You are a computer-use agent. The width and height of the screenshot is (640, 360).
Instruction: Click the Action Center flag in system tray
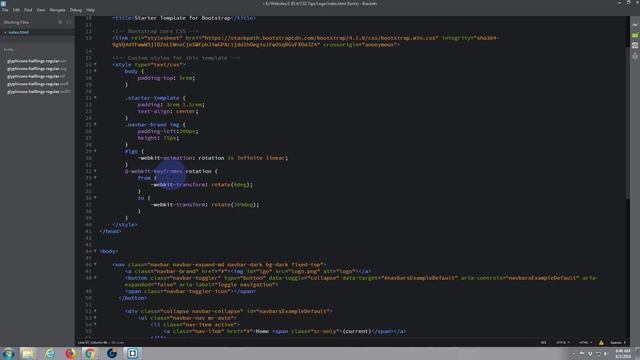(582, 353)
